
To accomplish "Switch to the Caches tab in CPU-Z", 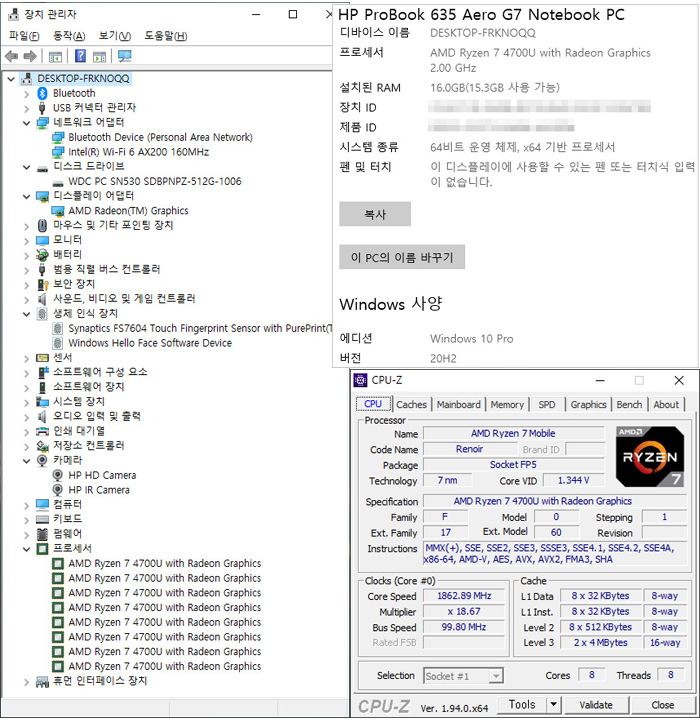I will (412, 405).
